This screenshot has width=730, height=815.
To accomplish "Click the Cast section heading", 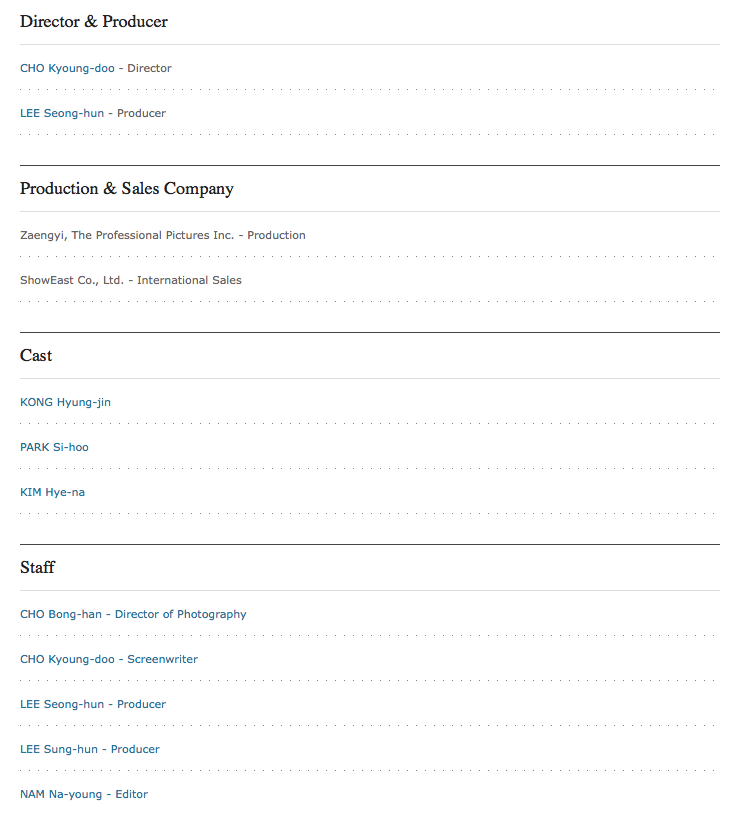I will tap(36, 356).
